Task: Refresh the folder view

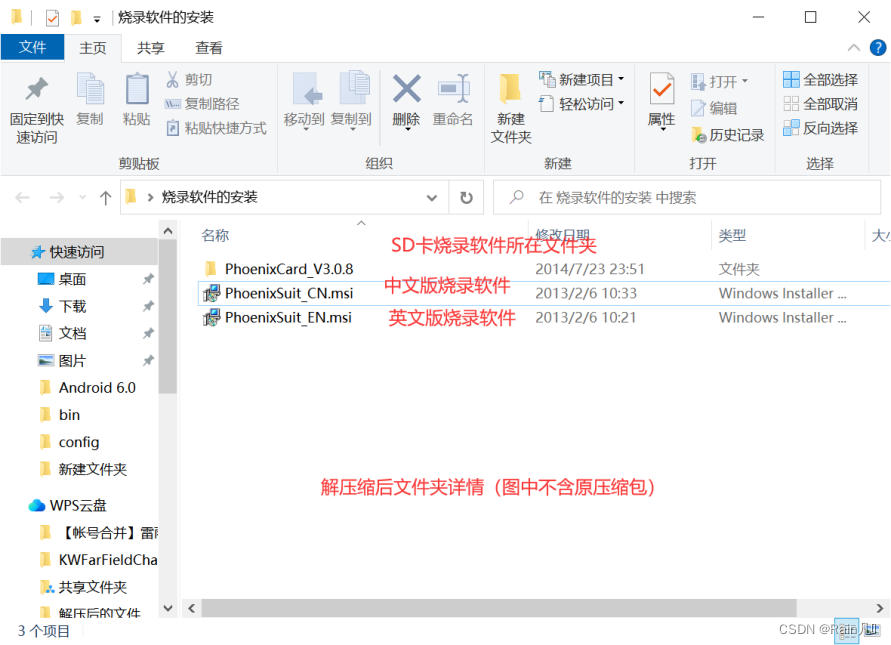Action: tap(466, 197)
